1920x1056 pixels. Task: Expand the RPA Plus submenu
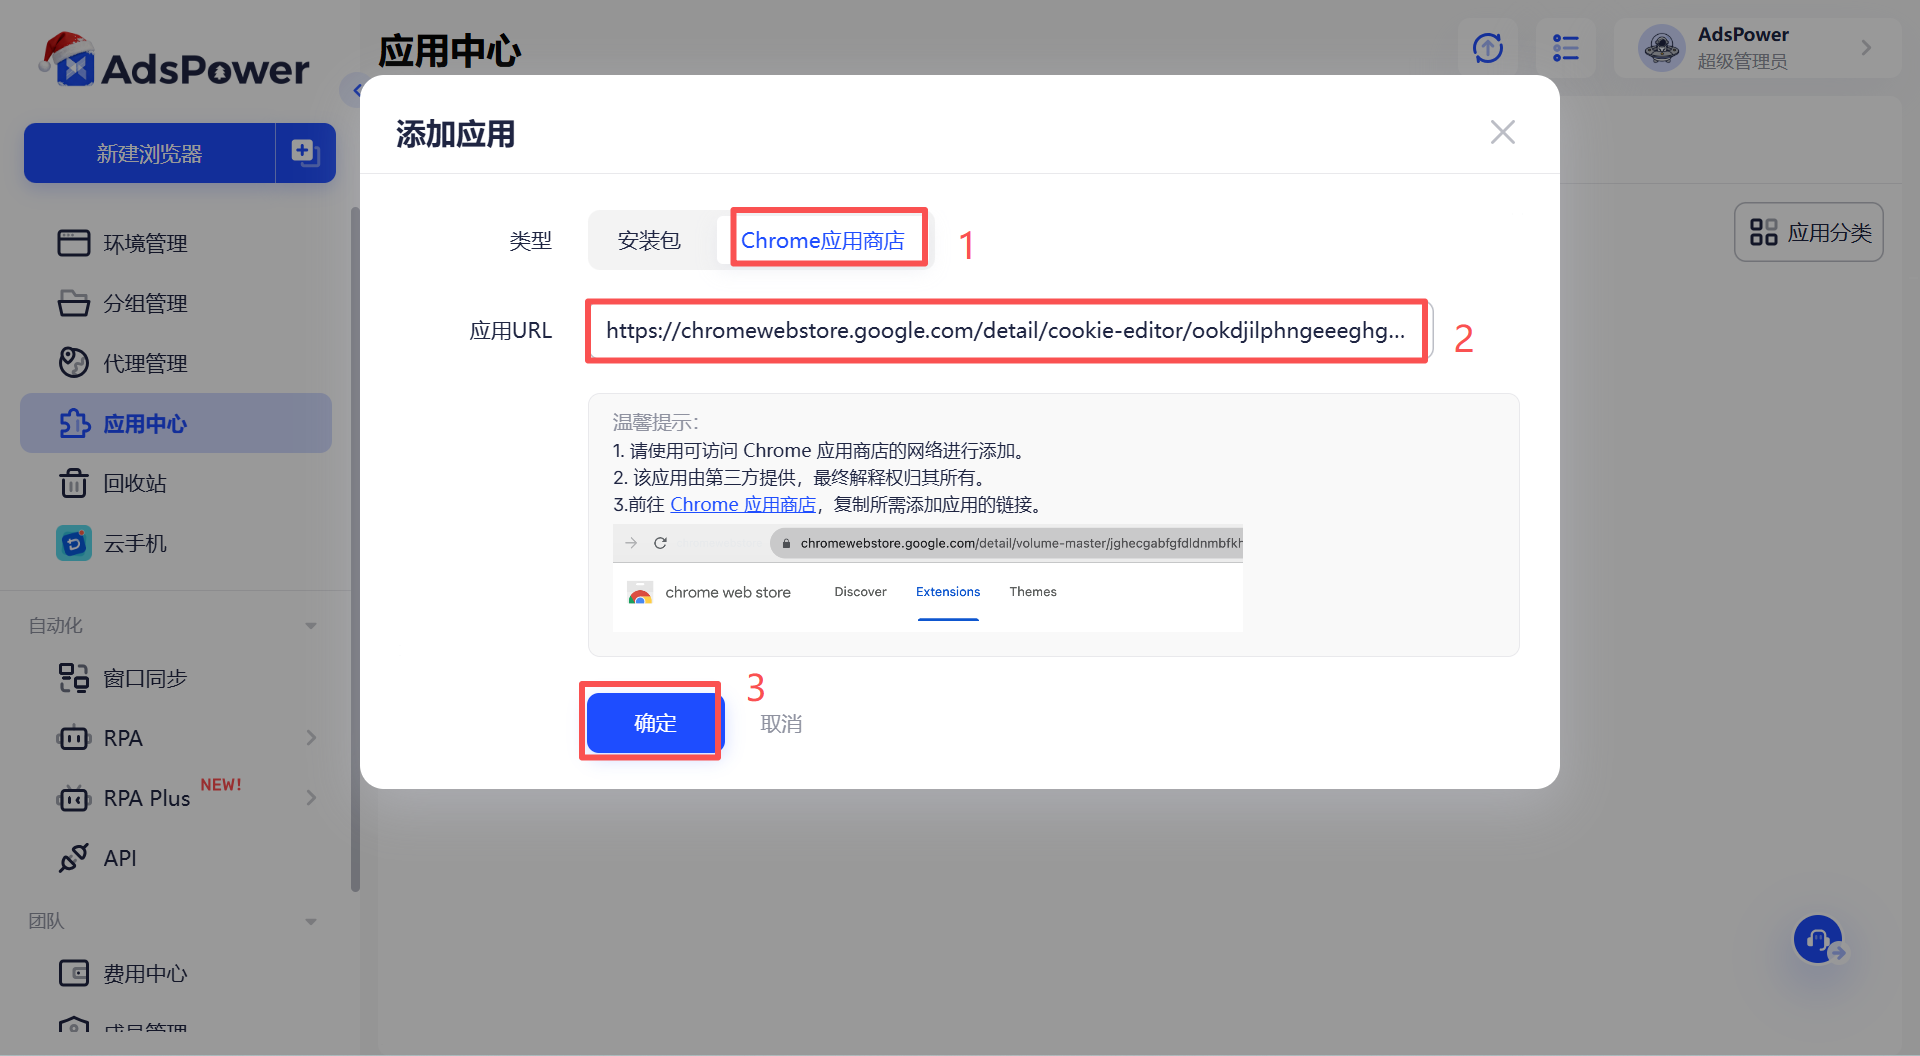click(311, 797)
